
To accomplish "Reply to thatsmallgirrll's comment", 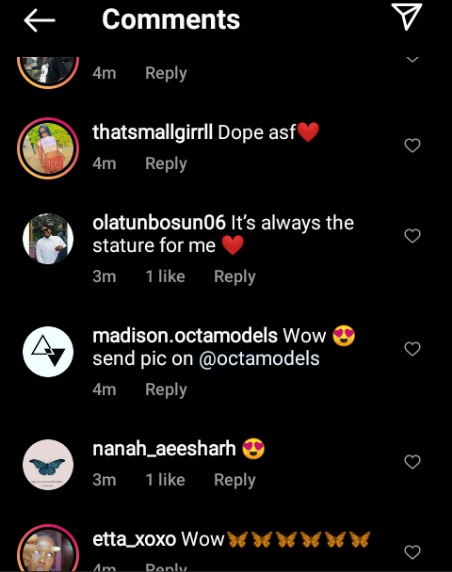I will 166,164.
